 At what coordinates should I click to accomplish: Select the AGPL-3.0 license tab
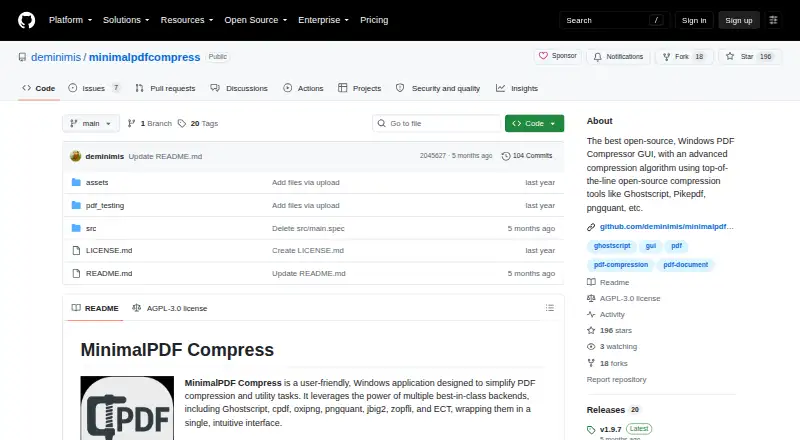point(169,308)
